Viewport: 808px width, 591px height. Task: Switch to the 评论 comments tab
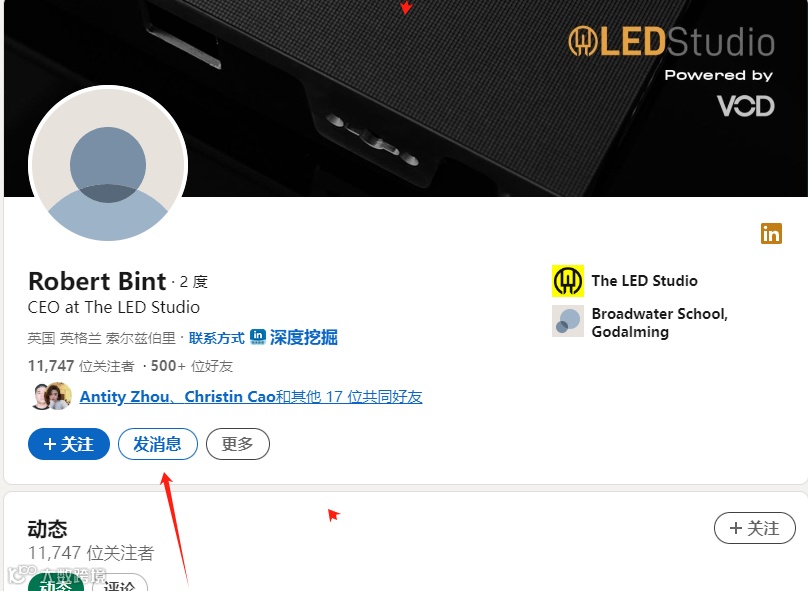point(120,584)
